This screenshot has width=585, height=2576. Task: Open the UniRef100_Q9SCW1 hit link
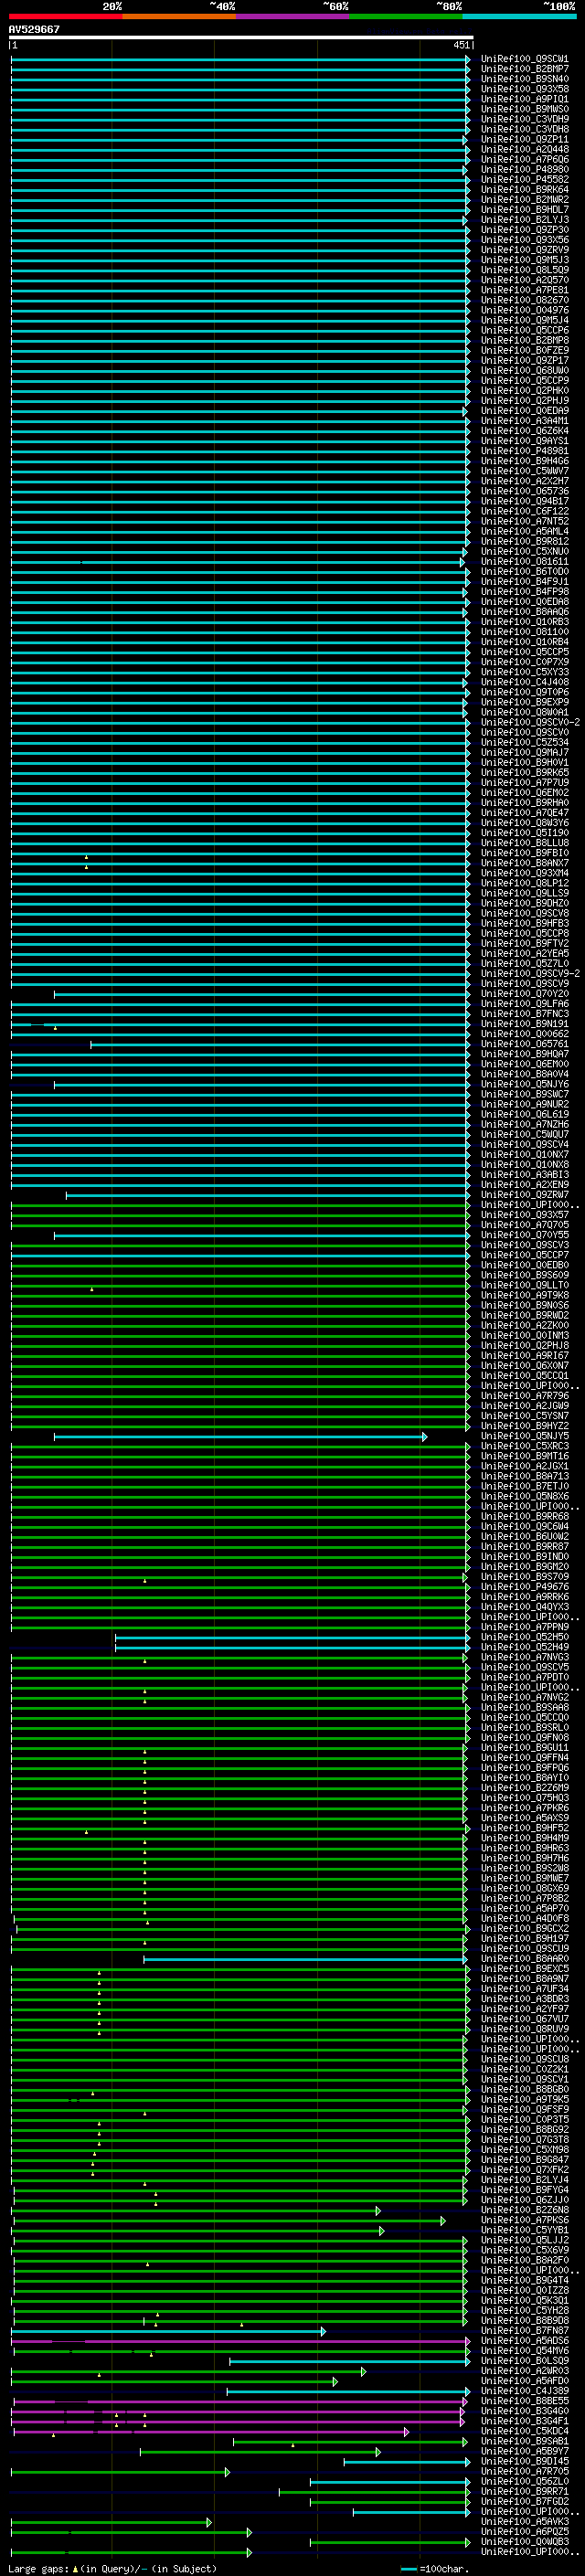click(x=524, y=59)
